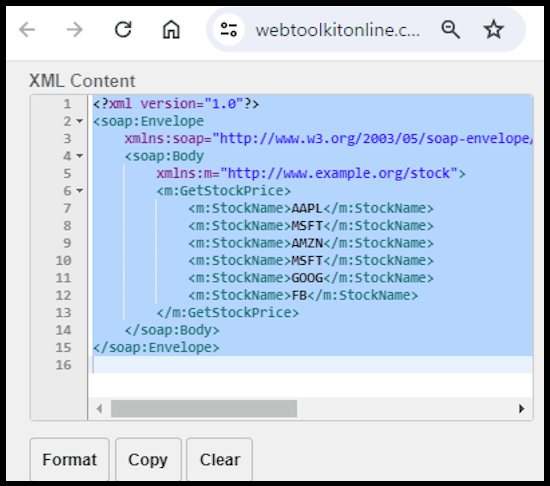The height and width of the screenshot is (486, 550).
Task: Click the scroll right arrow of editor
Action: tap(522, 409)
